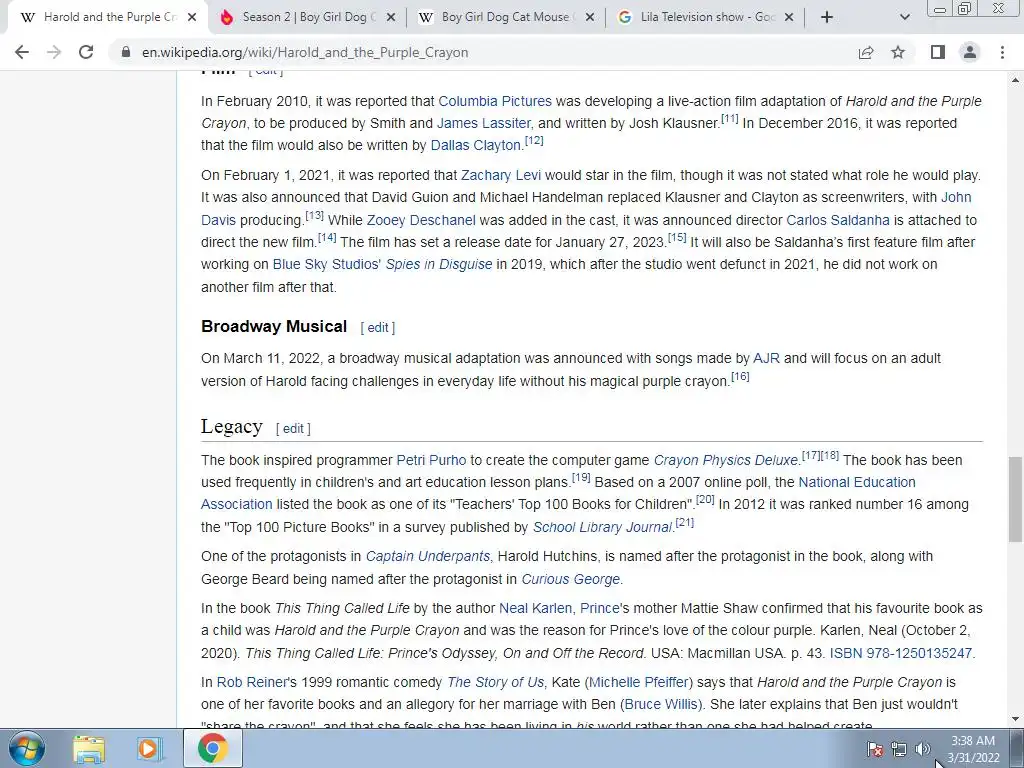Click the scrollbar down arrow
Screen dimensions: 1024x768
tap(1015, 720)
